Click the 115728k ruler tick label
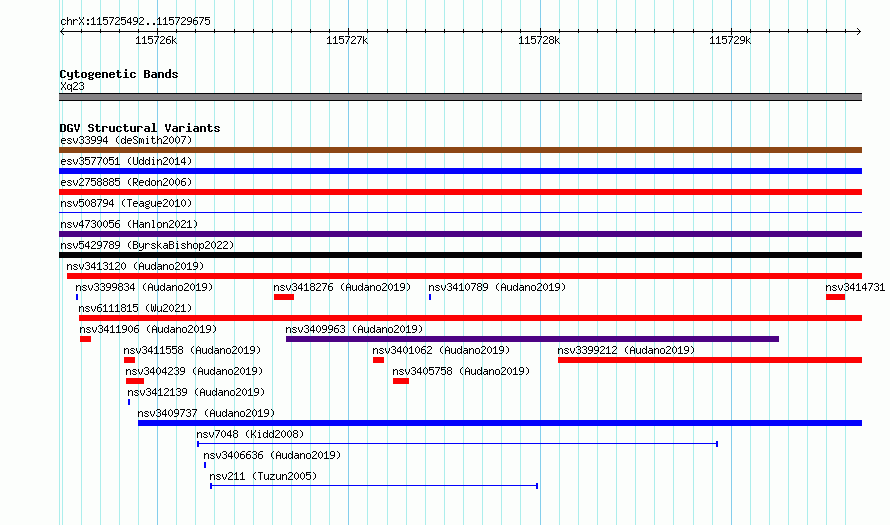This screenshot has height=525, width=890. [x=539, y=40]
